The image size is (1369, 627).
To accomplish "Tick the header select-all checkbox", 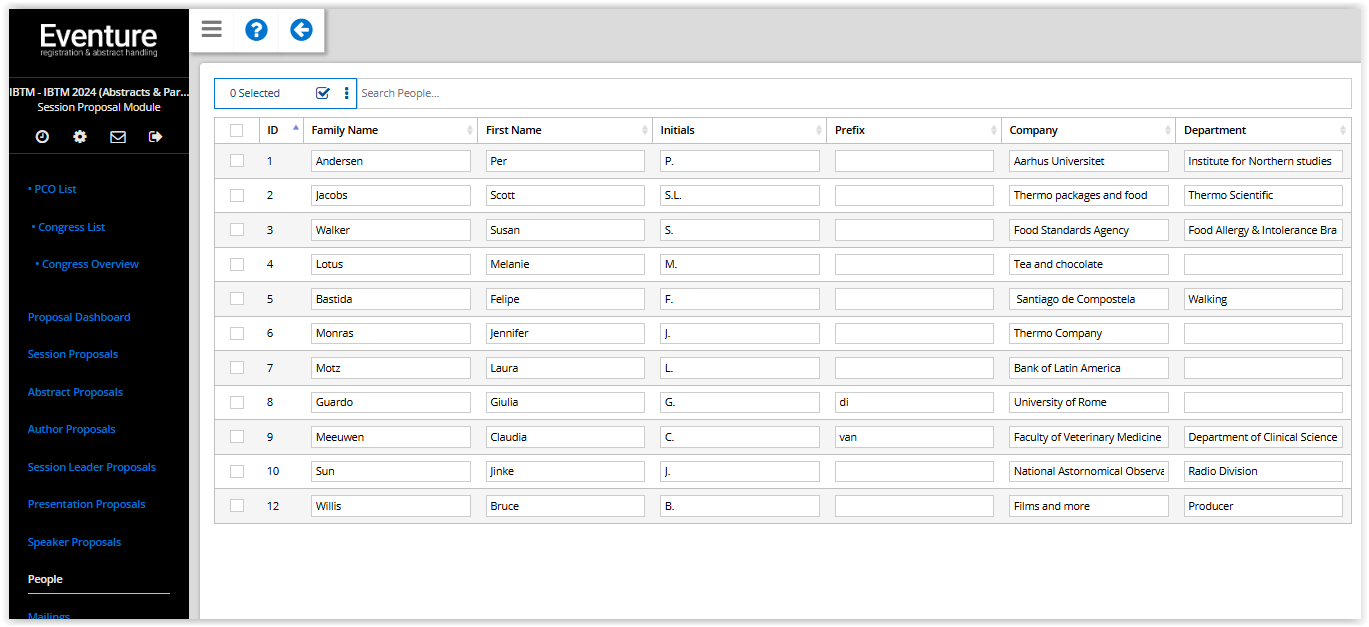I will [x=236, y=130].
